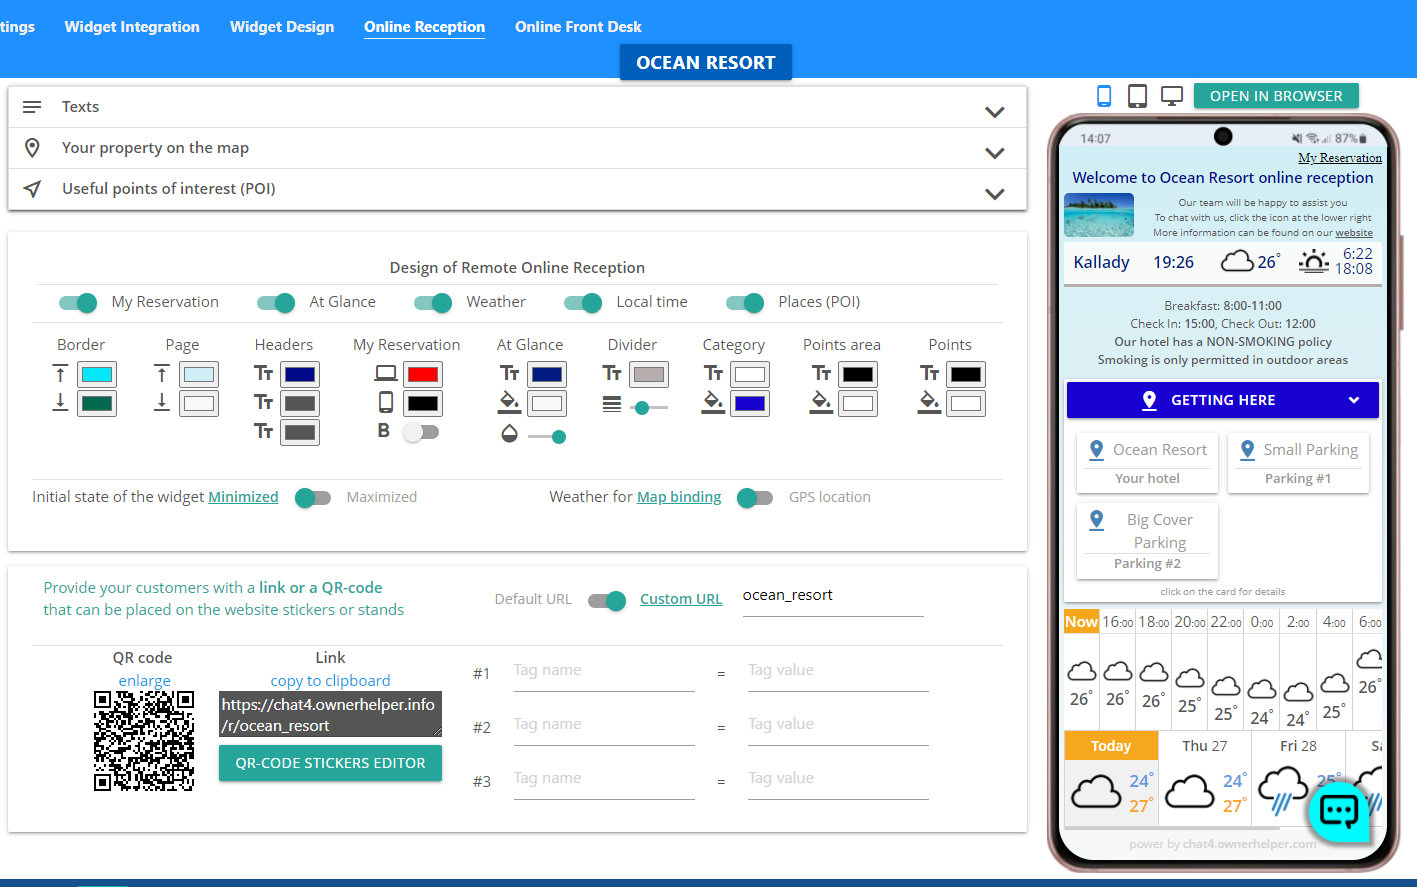Select the desktop monitor preview icon
Image resolution: width=1417 pixels, height=887 pixels.
pos(1171,96)
